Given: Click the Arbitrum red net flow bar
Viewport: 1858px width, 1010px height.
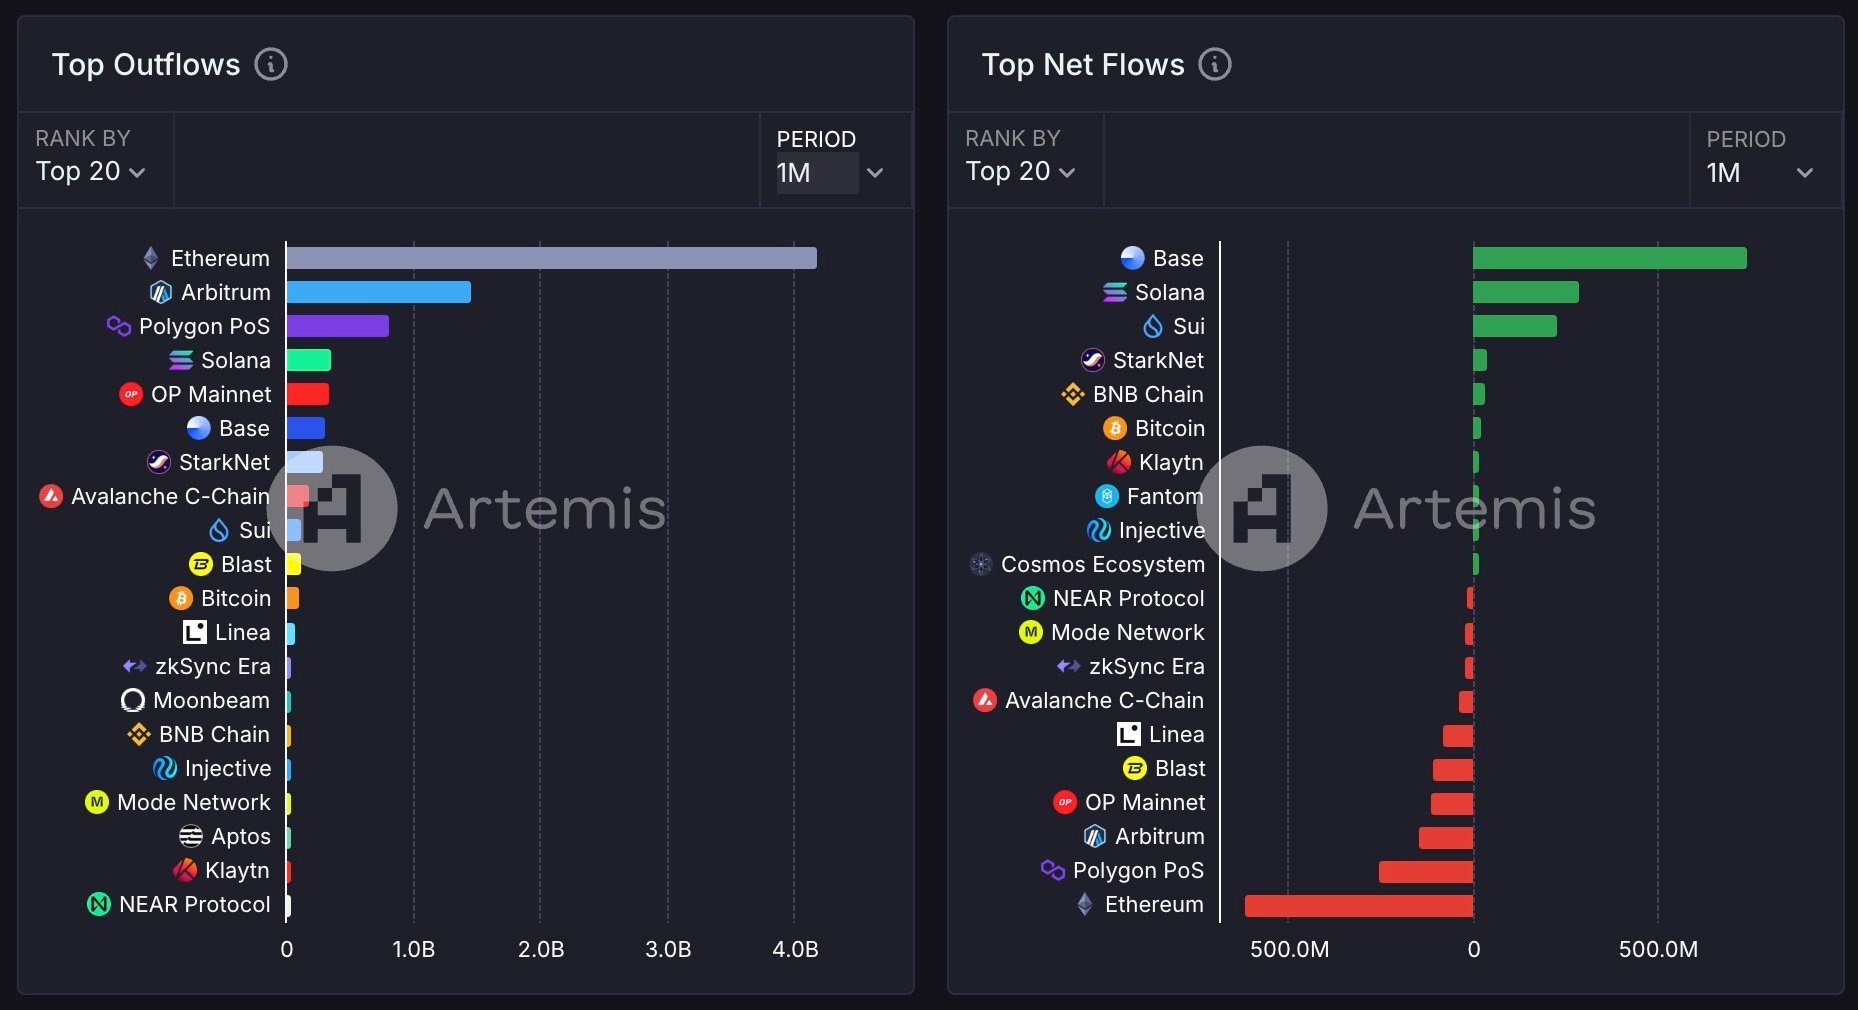Looking at the screenshot, I should pyautogui.click(x=1446, y=838).
